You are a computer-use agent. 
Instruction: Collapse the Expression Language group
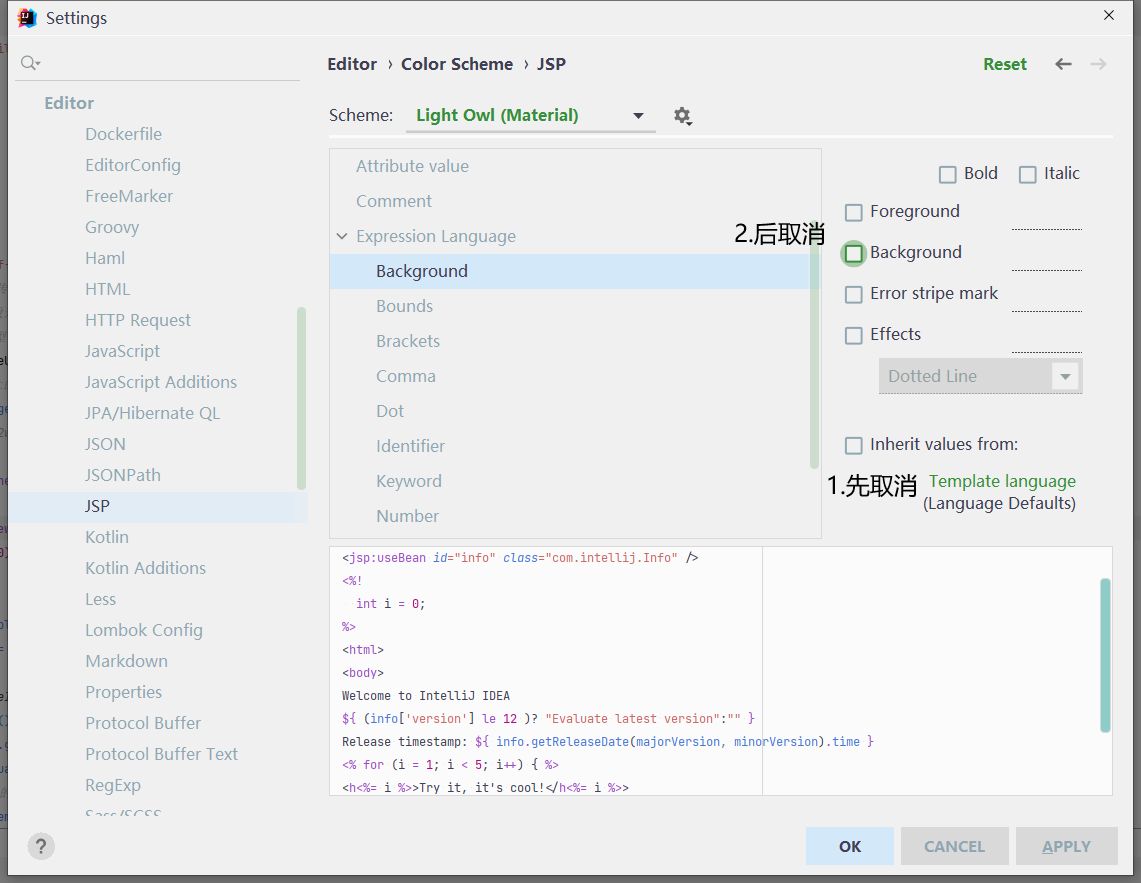click(x=342, y=236)
